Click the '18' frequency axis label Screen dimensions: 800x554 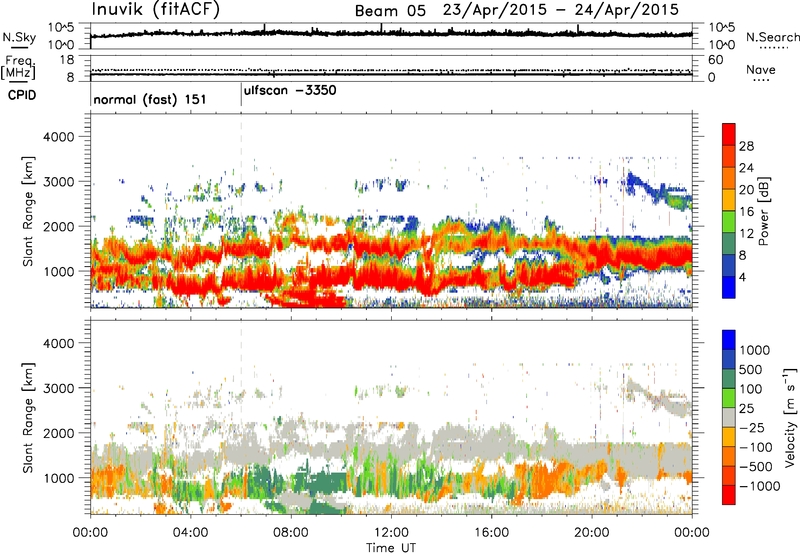click(x=66, y=60)
